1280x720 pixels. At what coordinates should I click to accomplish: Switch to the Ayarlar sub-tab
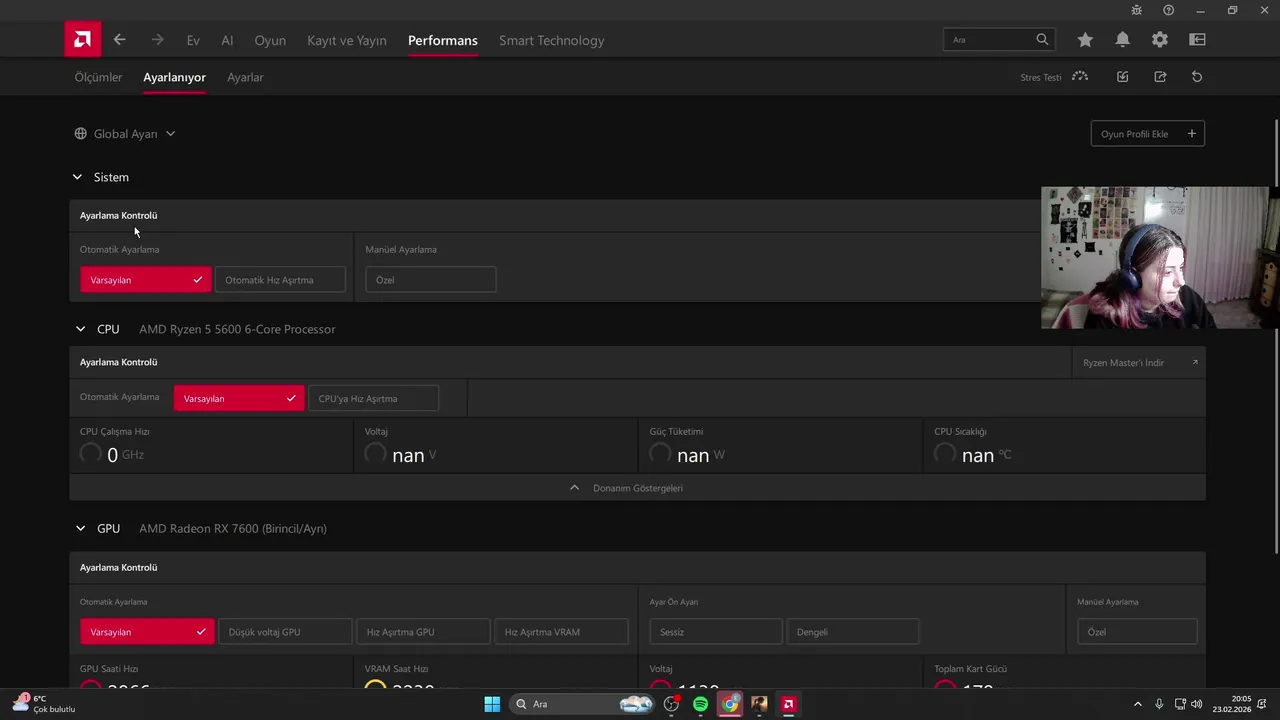pos(245,77)
